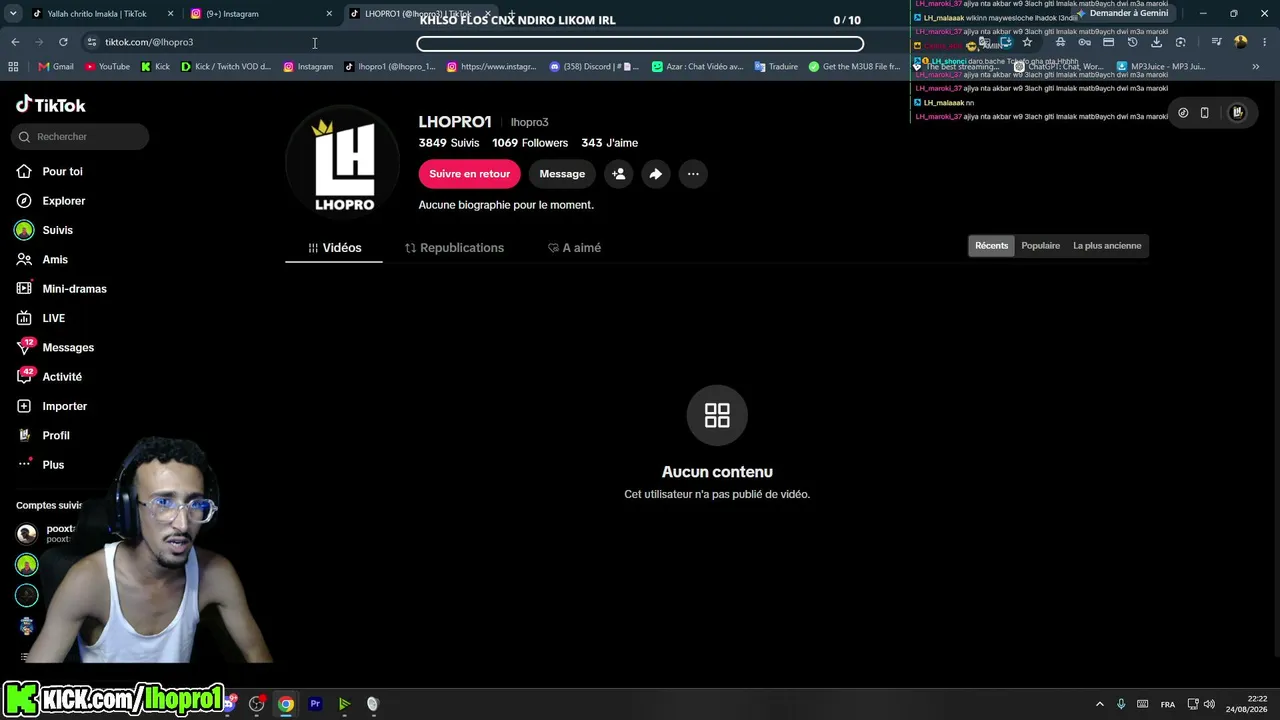Click the Demander à Gemini button

click(1122, 14)
